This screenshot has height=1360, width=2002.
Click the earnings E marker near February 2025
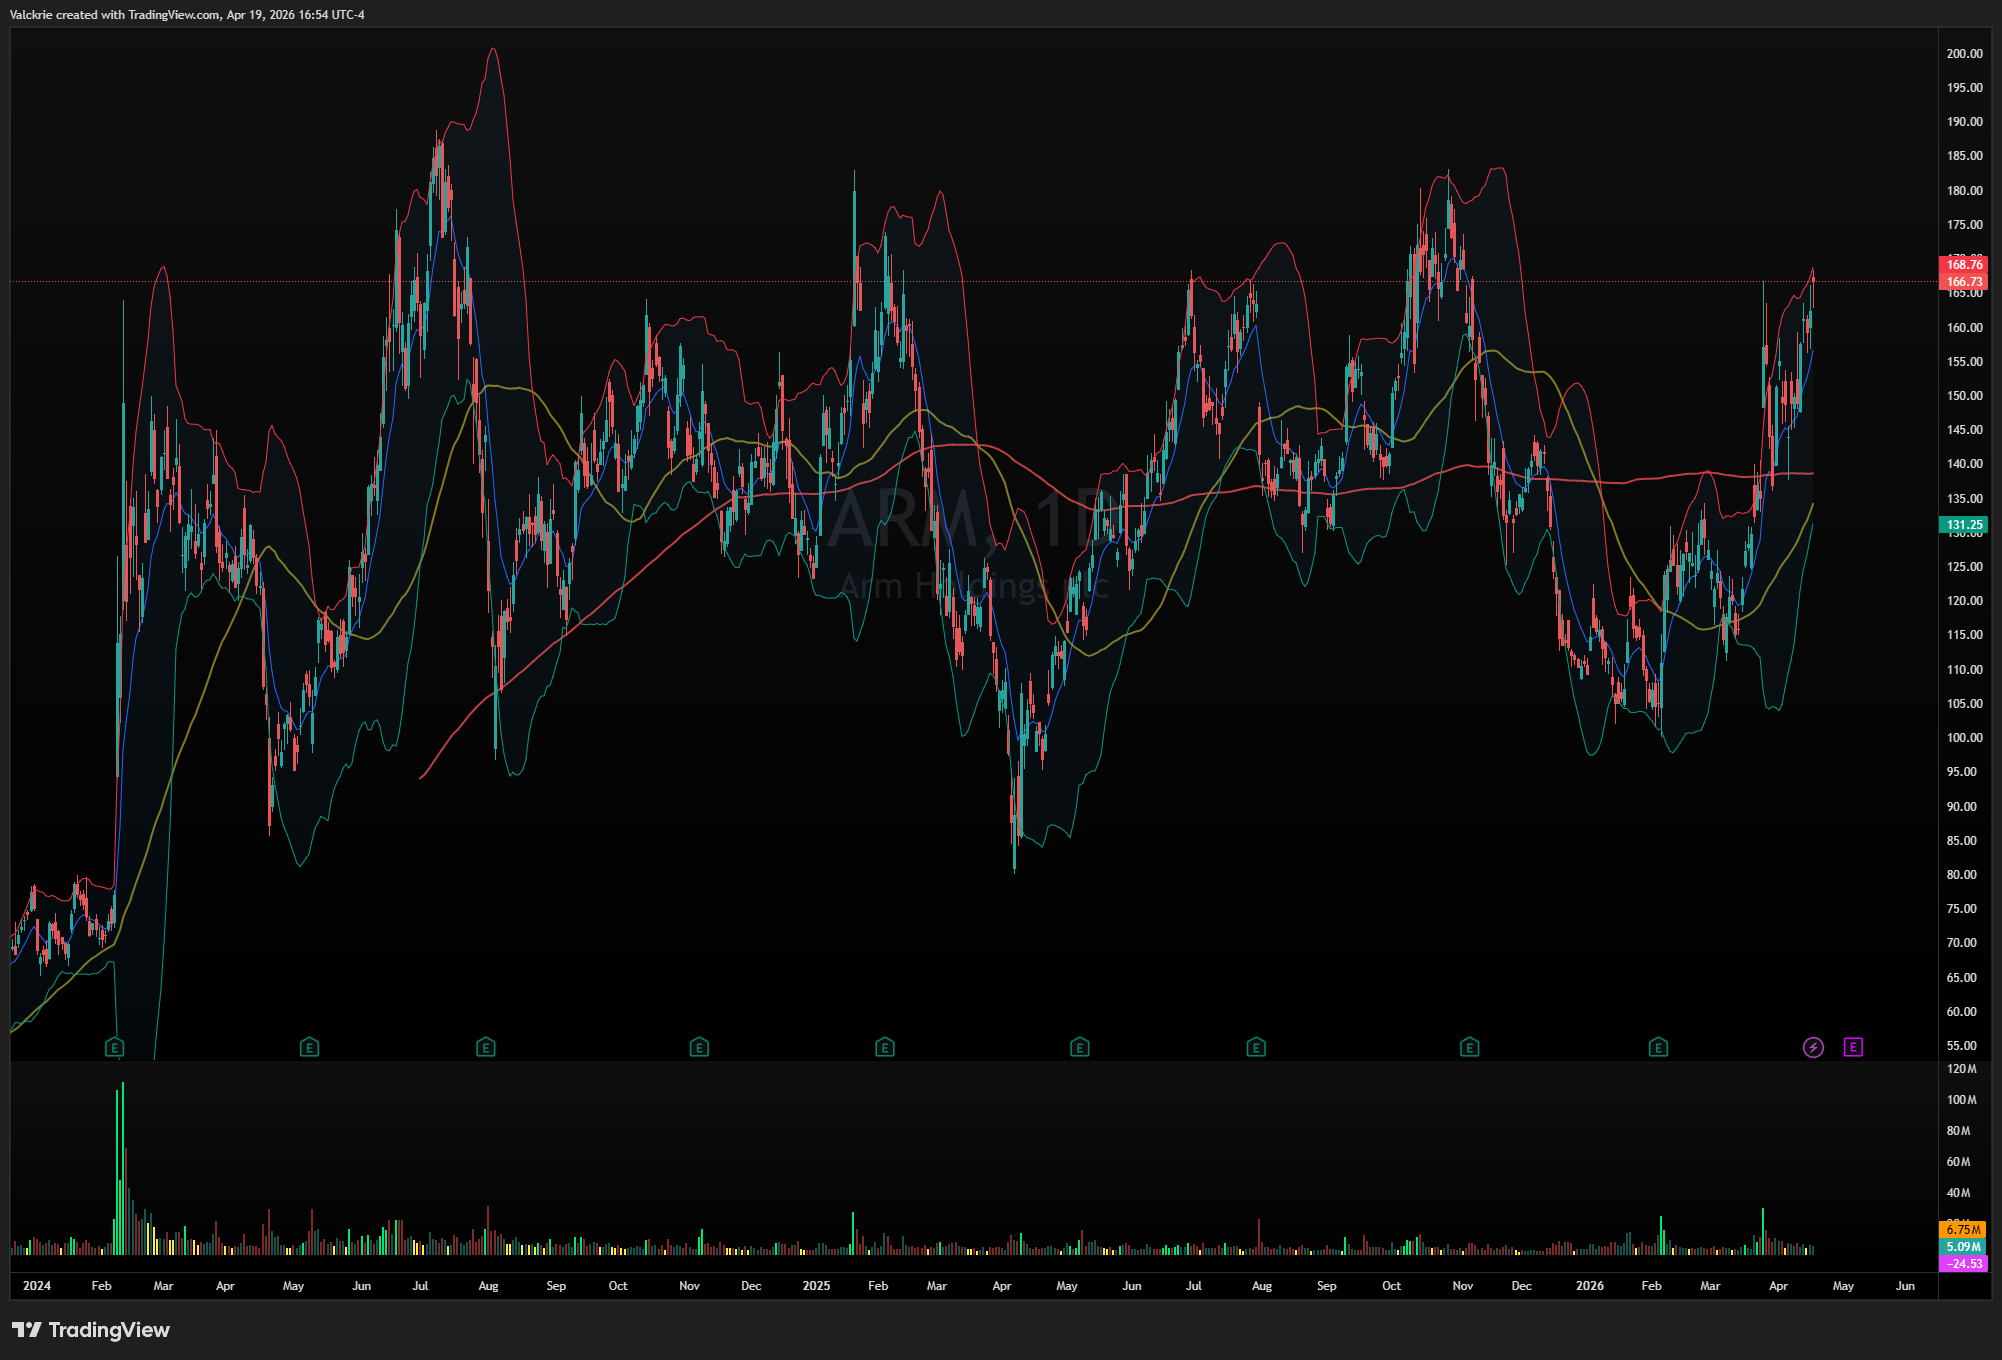[884, 1048]
